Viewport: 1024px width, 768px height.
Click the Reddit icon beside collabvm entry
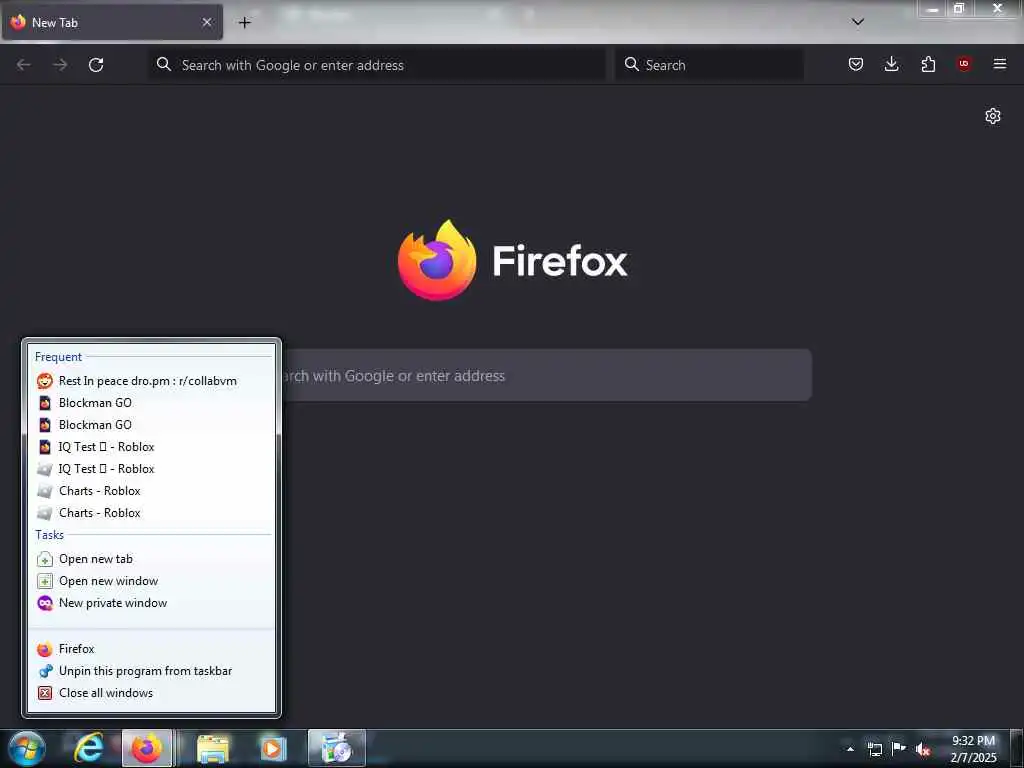[x=44, y=381]
